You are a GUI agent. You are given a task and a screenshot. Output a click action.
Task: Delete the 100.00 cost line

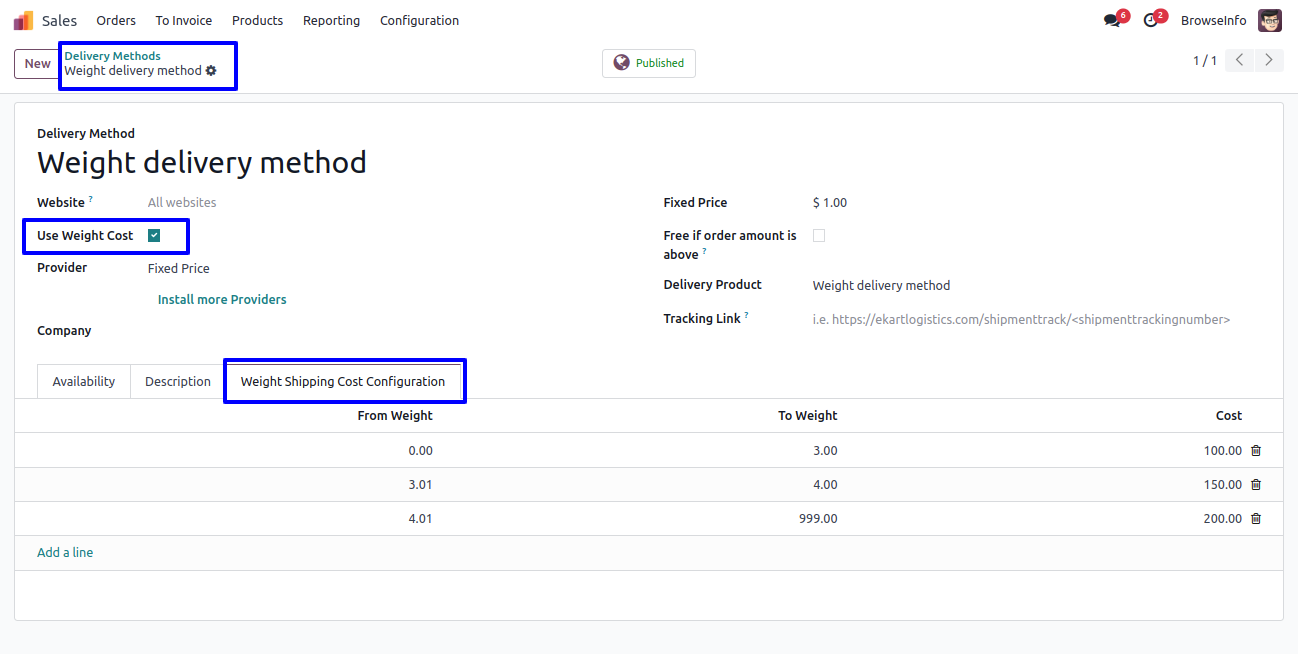click(1256, 451)
